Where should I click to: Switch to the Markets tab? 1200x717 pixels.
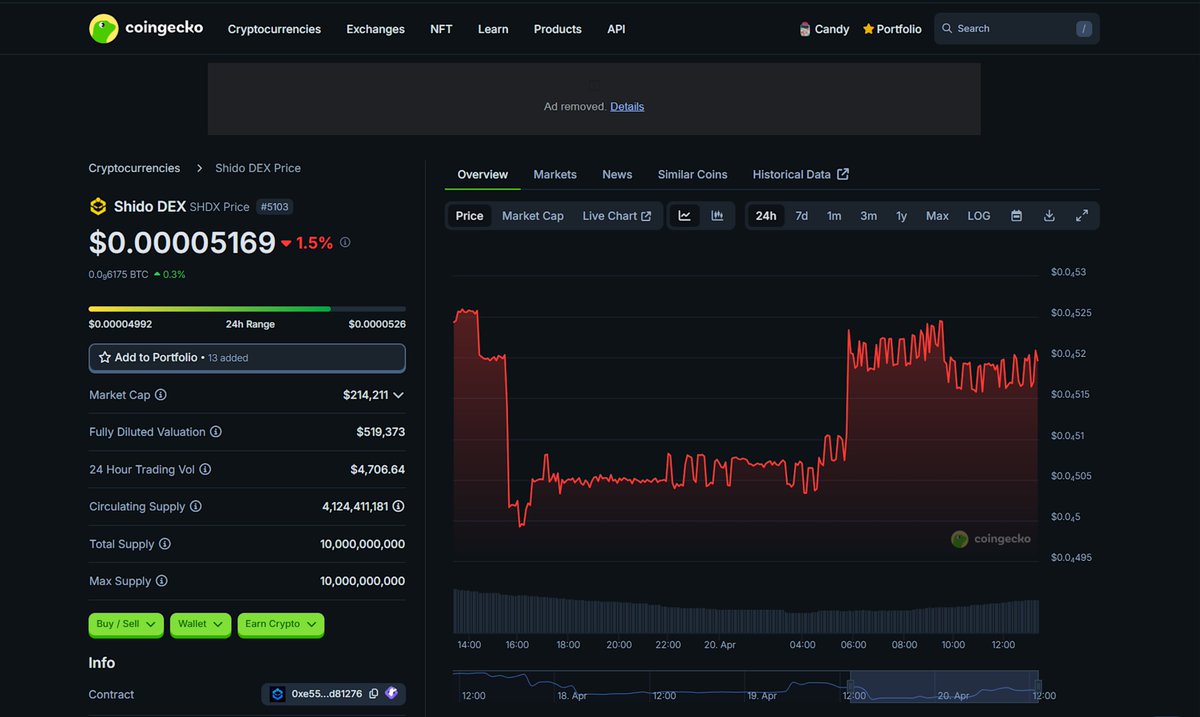(x=555, y=174)
